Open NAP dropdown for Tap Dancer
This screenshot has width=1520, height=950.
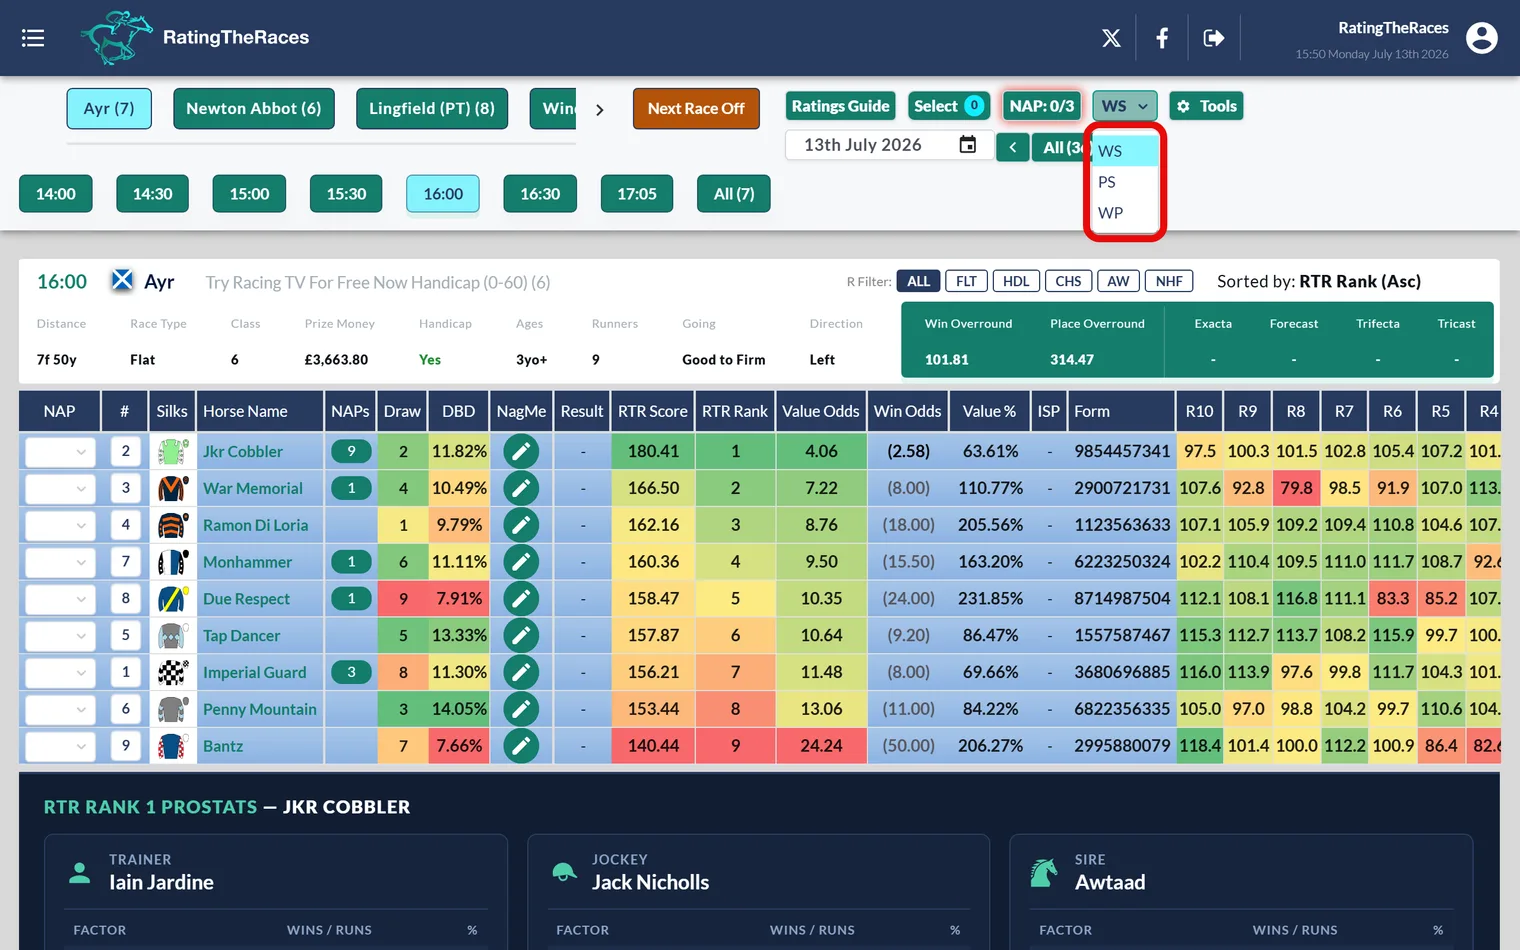pos(60,636)
